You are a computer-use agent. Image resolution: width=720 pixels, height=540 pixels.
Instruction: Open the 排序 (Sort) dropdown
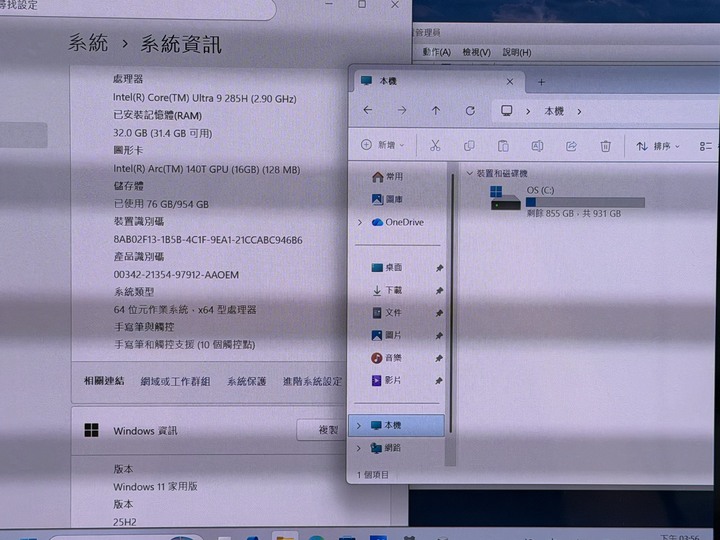pos(658,146)
